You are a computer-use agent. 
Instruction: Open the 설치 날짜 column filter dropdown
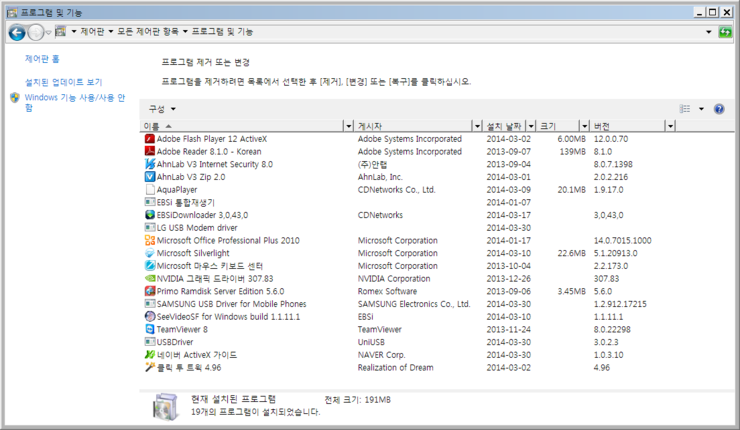pos(531,126)
